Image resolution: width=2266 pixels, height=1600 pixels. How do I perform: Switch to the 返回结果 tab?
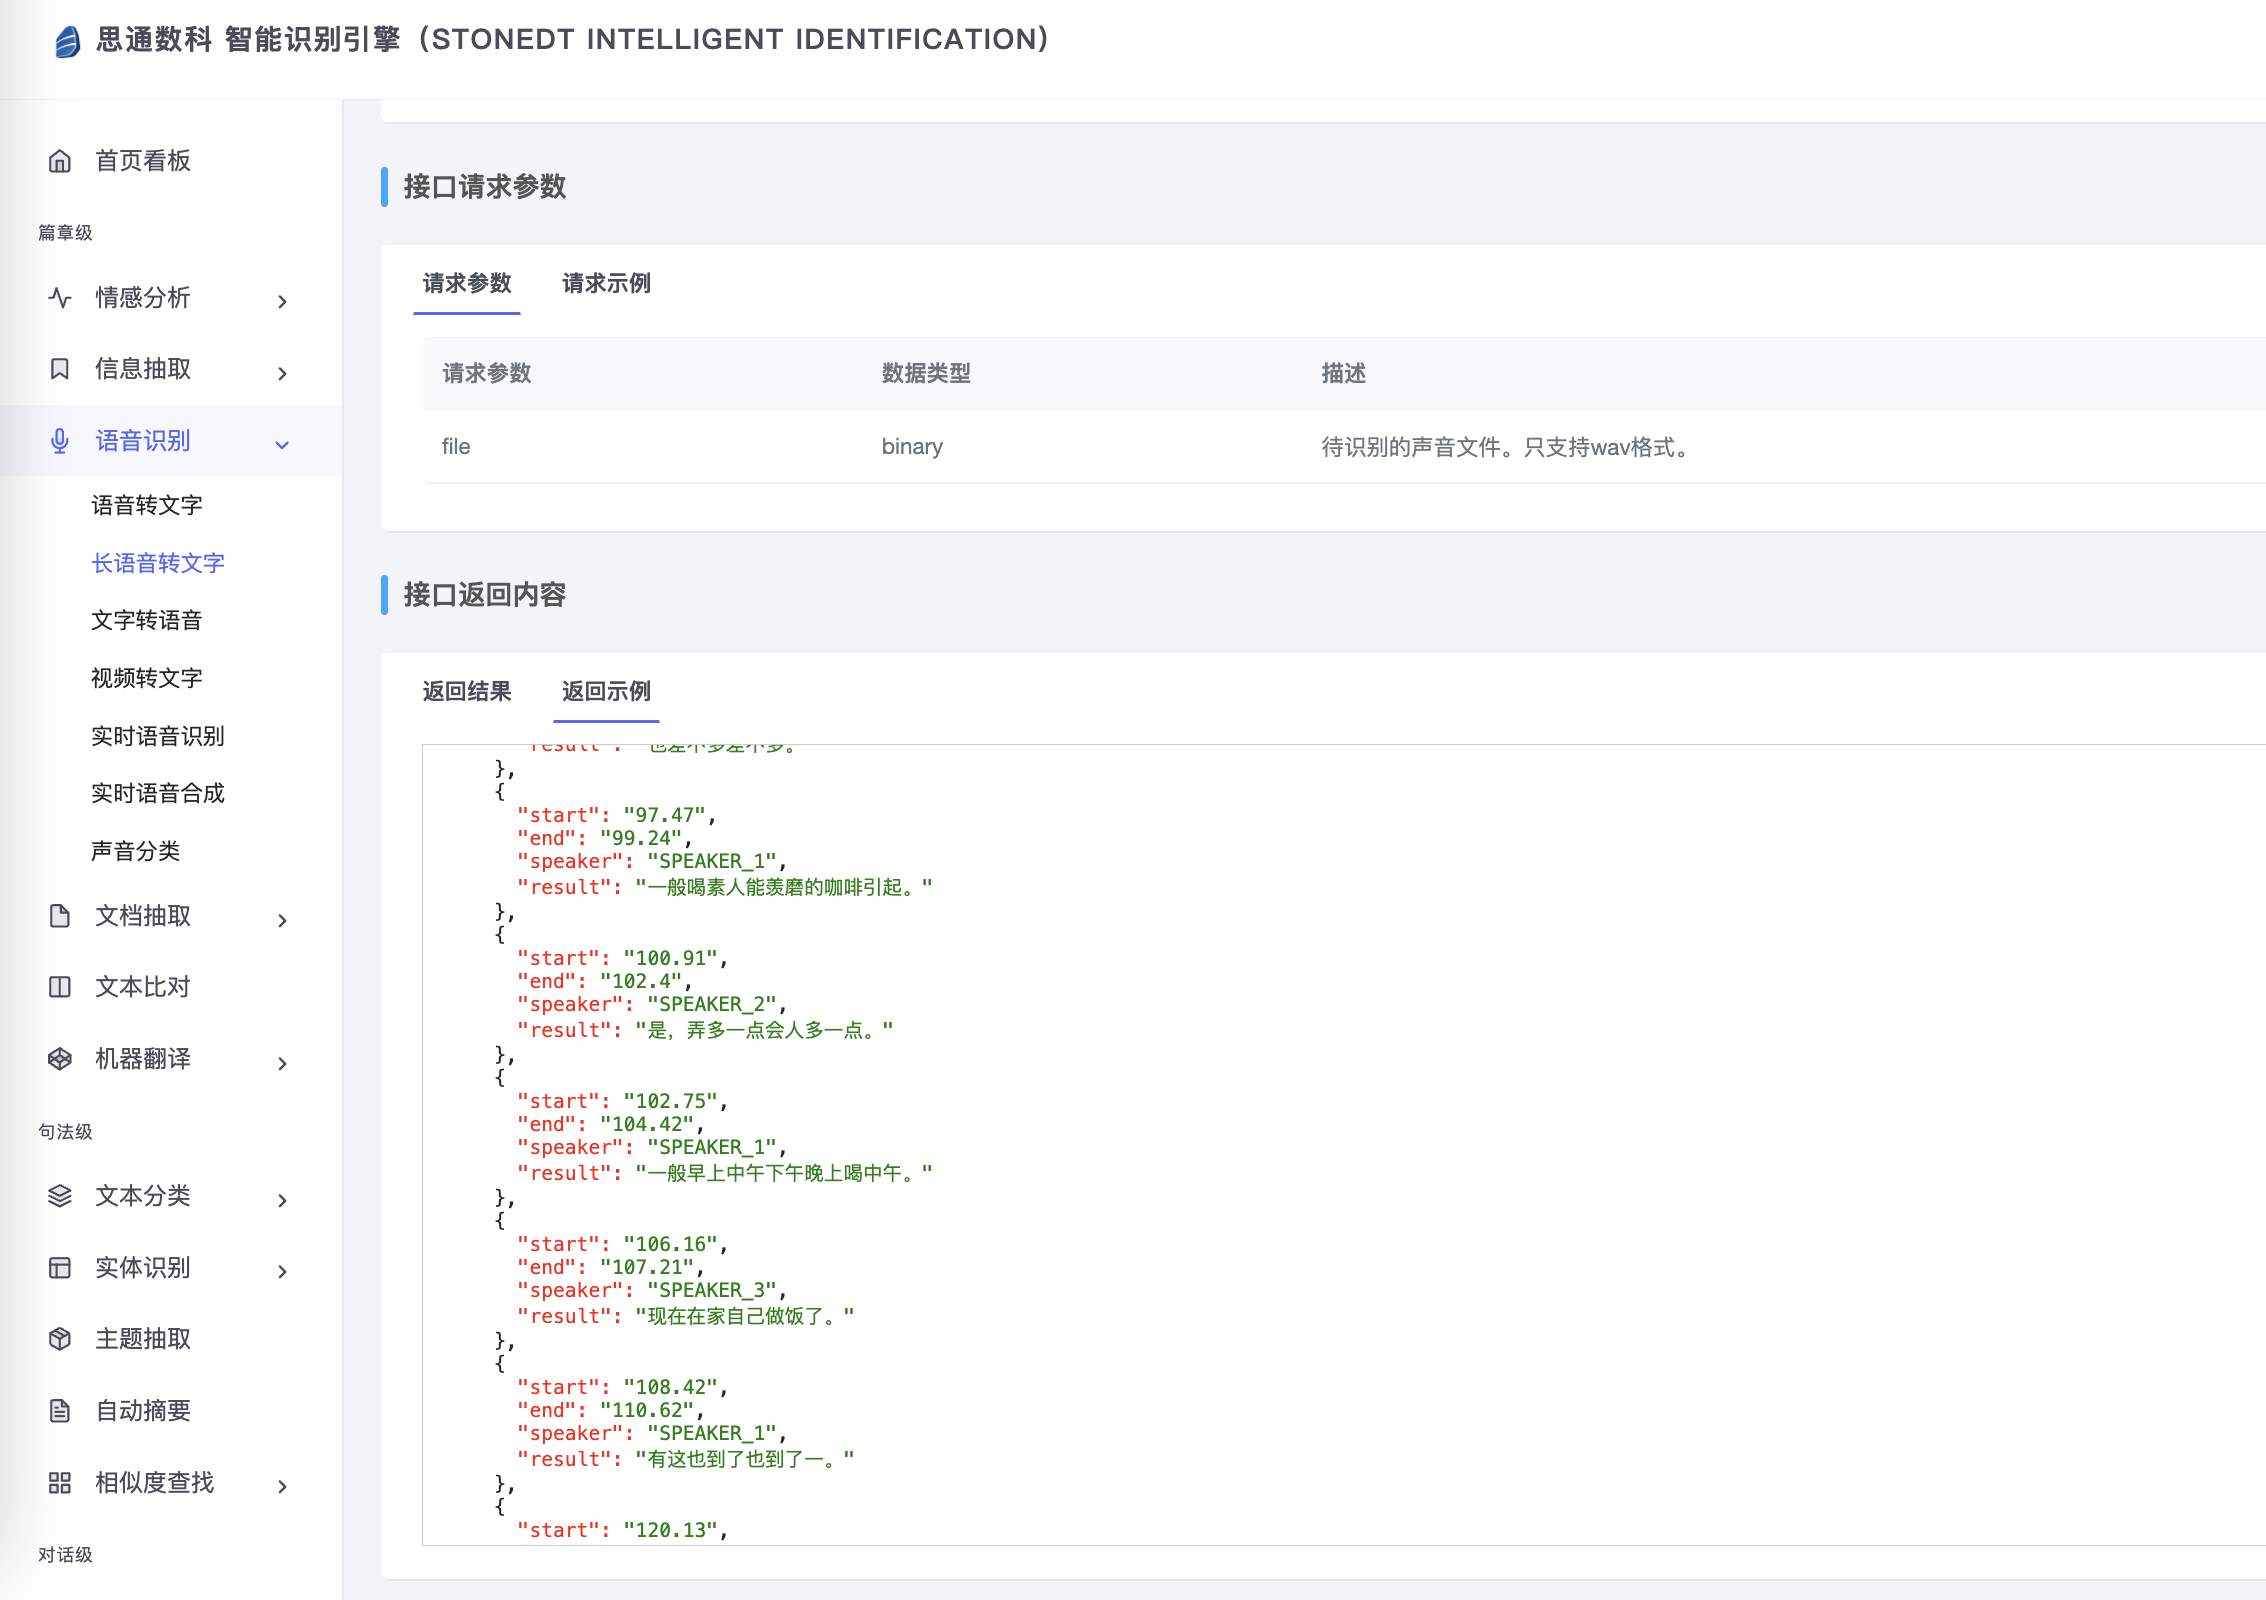pos(467,692)
